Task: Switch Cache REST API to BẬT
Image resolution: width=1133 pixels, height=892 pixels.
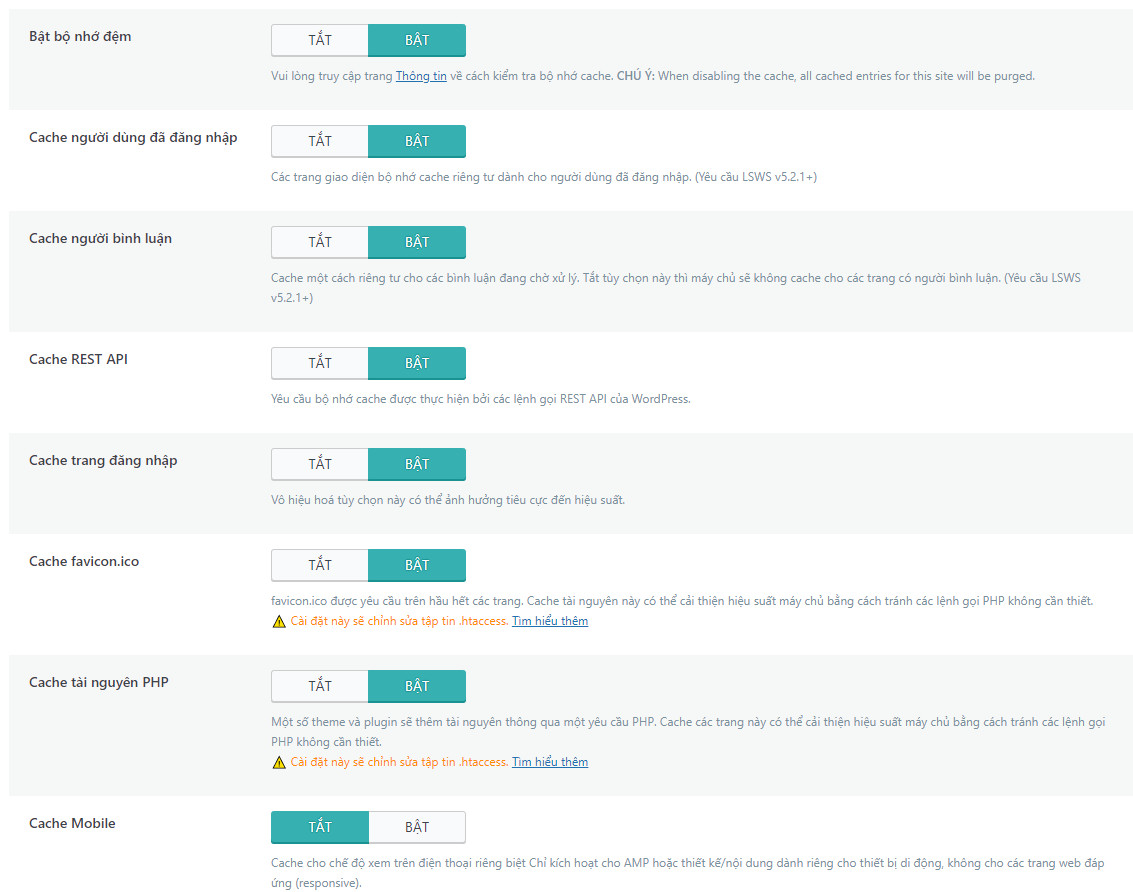Action: tap(417, 363)
